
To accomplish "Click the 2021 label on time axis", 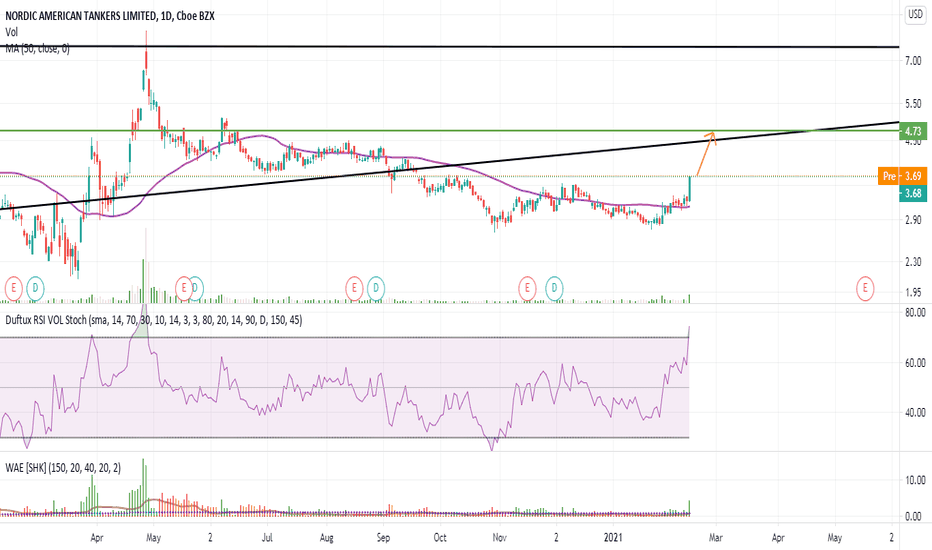I will click(x=613, y=538).
